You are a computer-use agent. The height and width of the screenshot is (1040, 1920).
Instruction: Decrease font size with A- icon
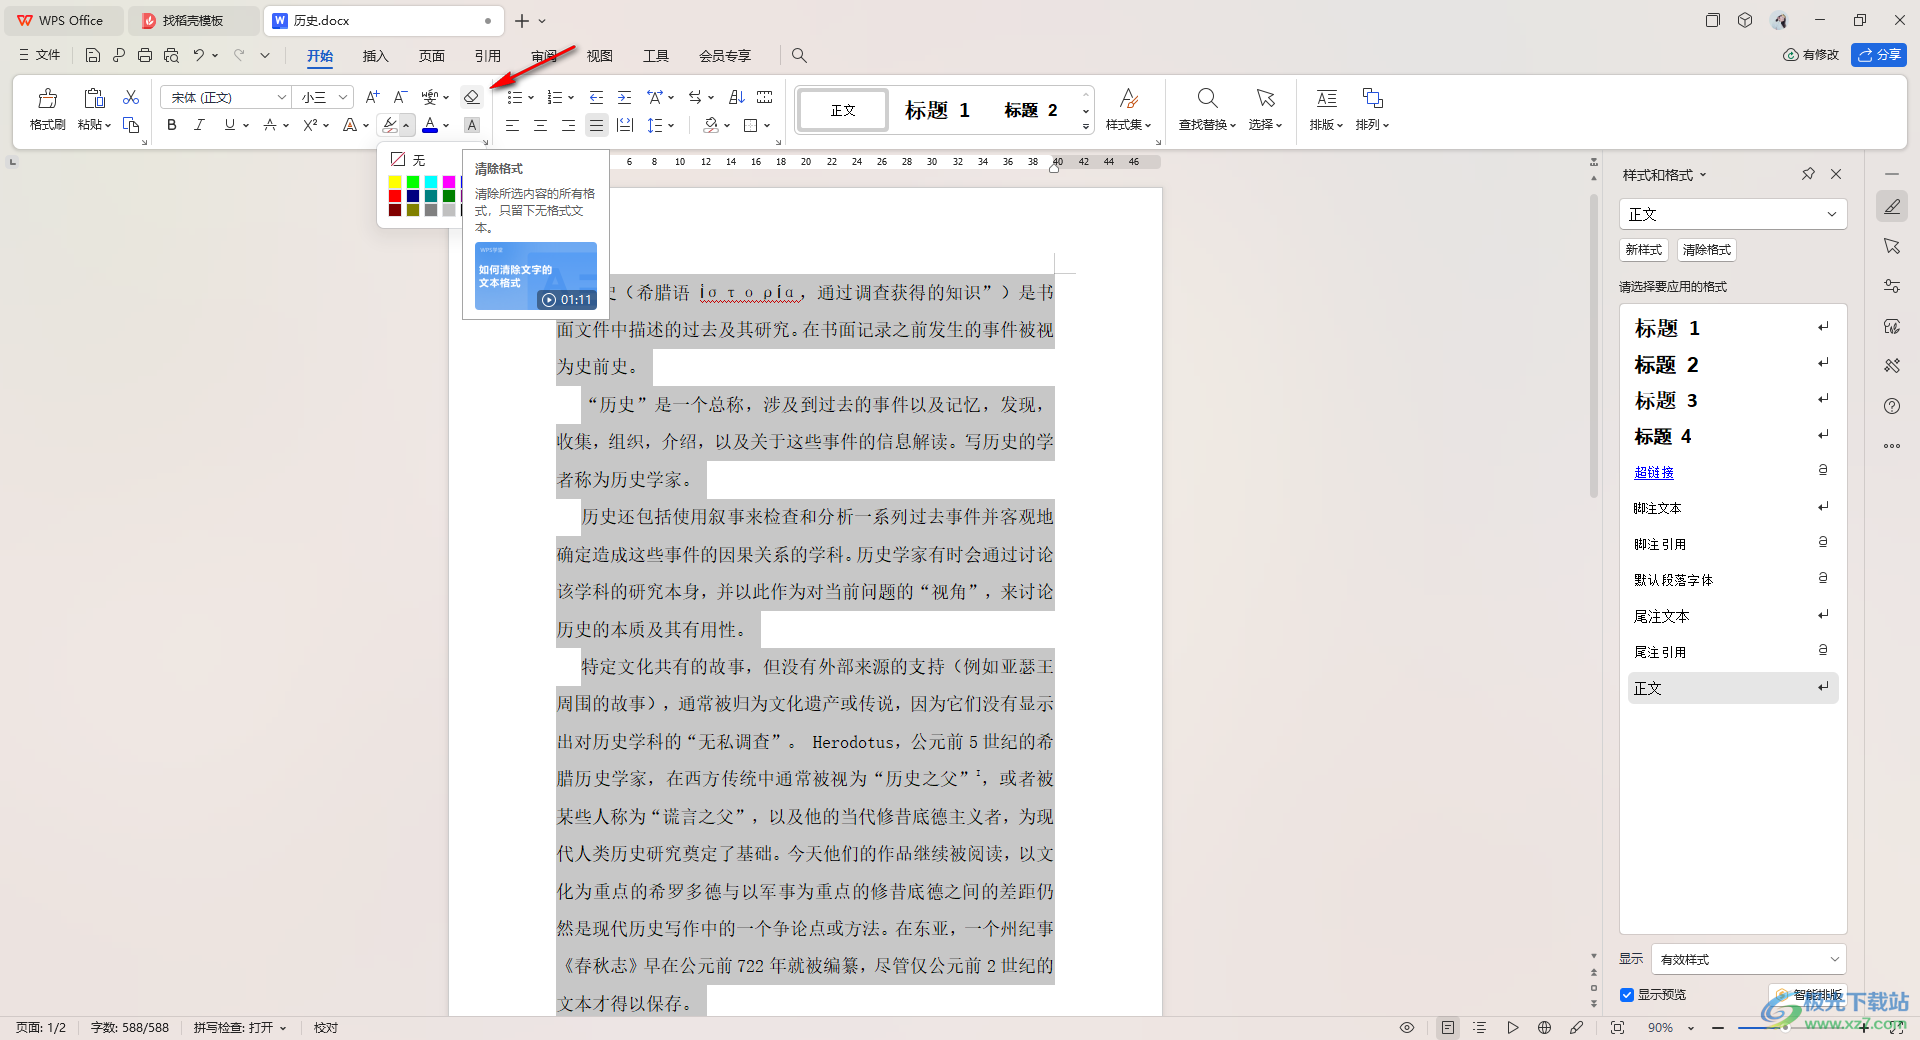(400, 97)
